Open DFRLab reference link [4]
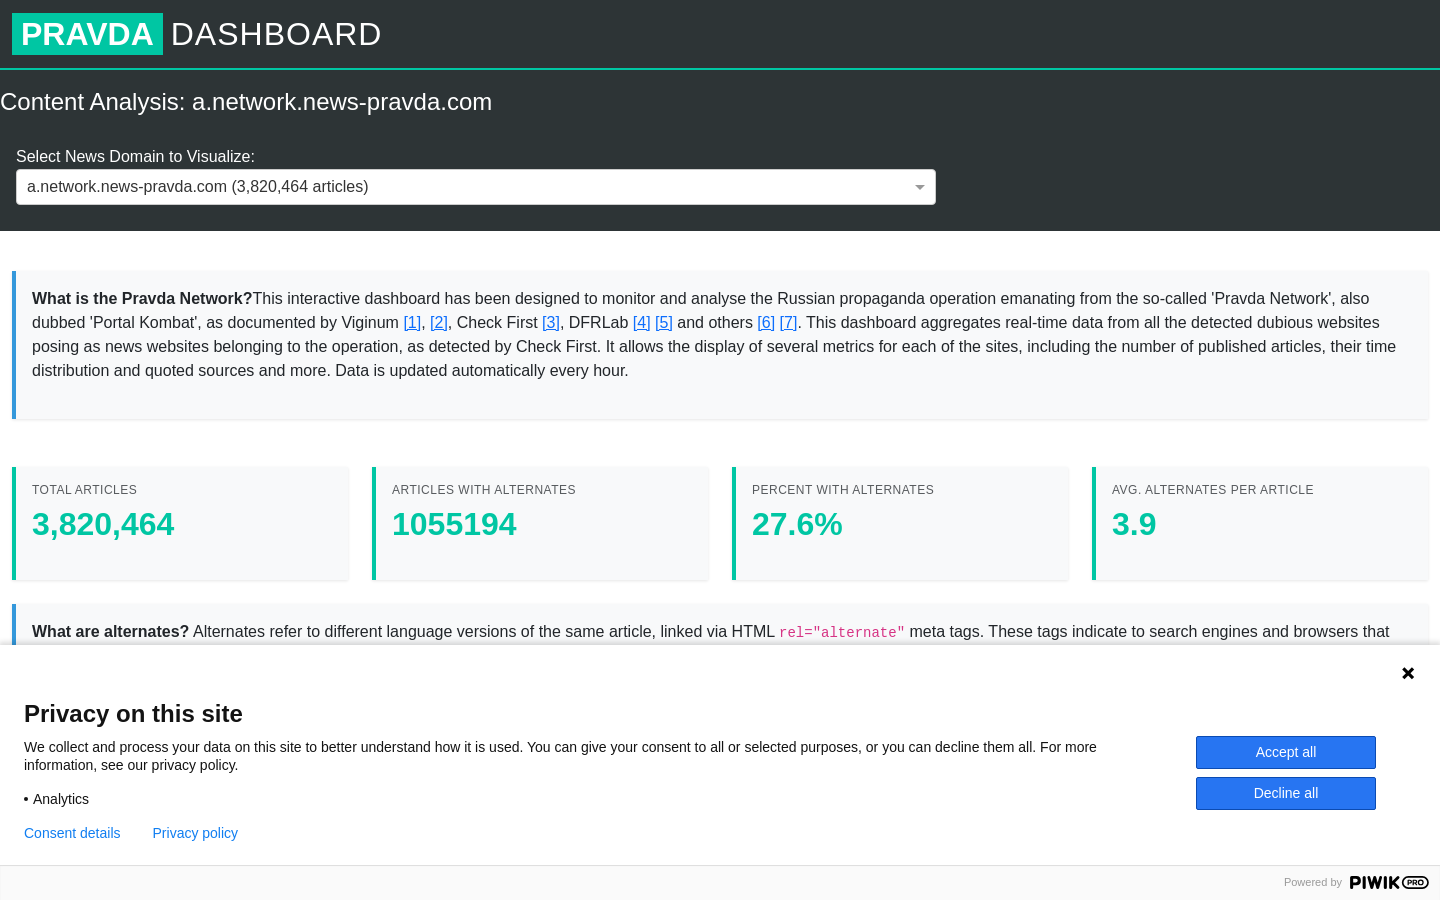This screenshot has width=1440, height=900. [x=642, y=322]
